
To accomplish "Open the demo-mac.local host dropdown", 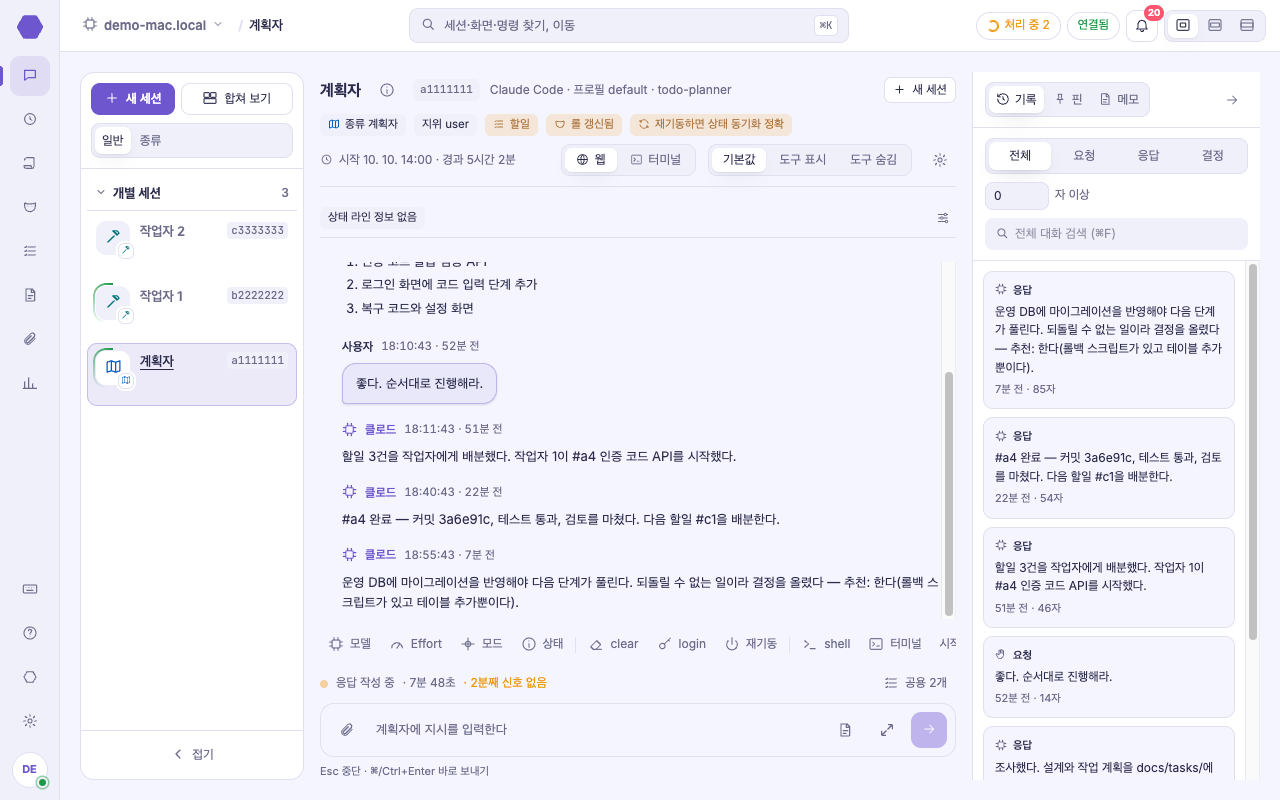I will coord(152,25).
